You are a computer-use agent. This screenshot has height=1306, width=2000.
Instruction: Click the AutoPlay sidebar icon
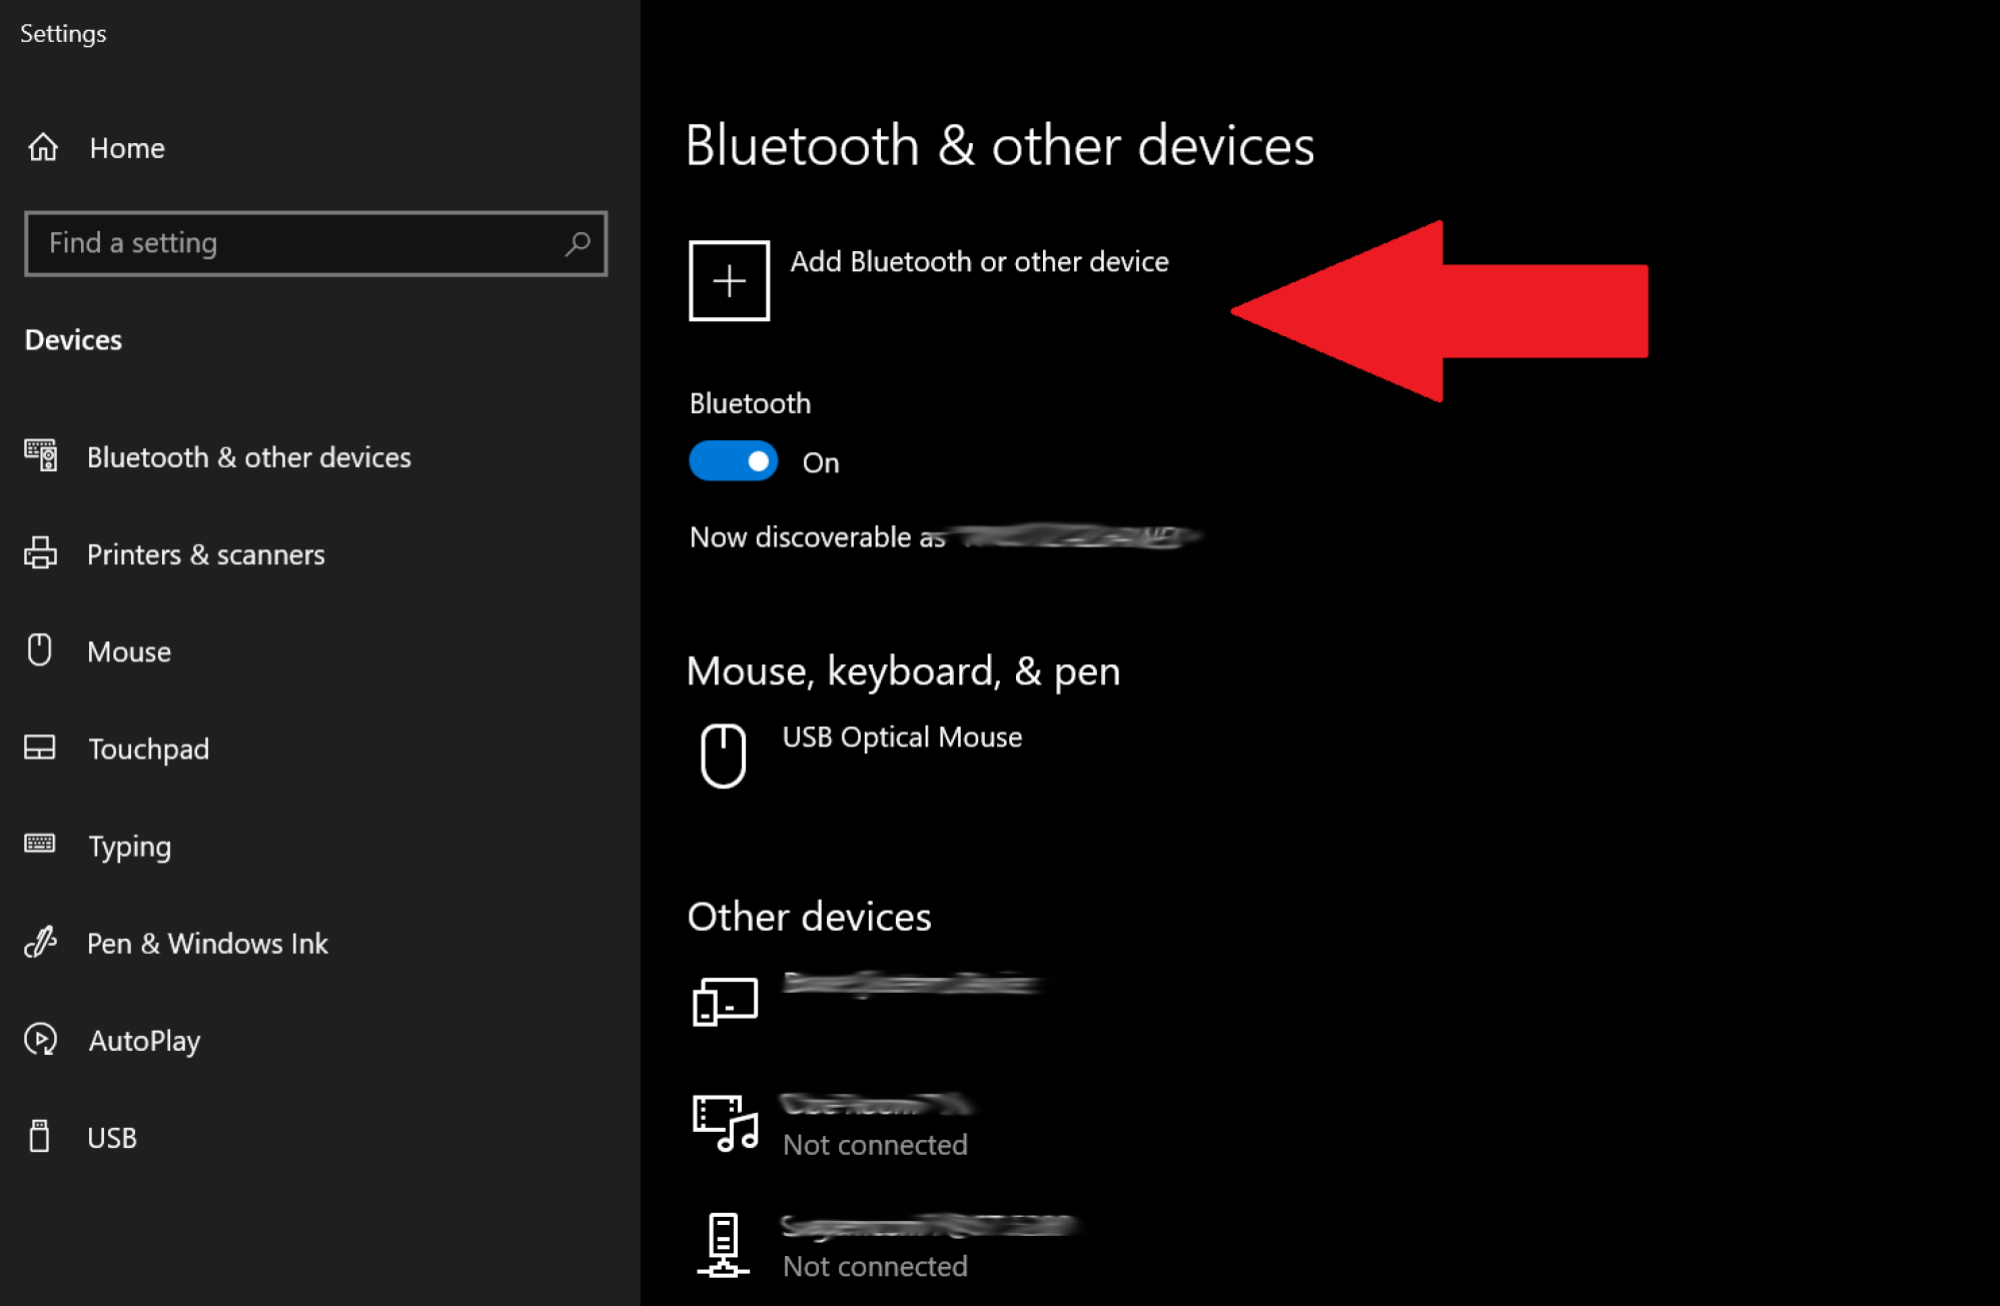click(41, 1040)
